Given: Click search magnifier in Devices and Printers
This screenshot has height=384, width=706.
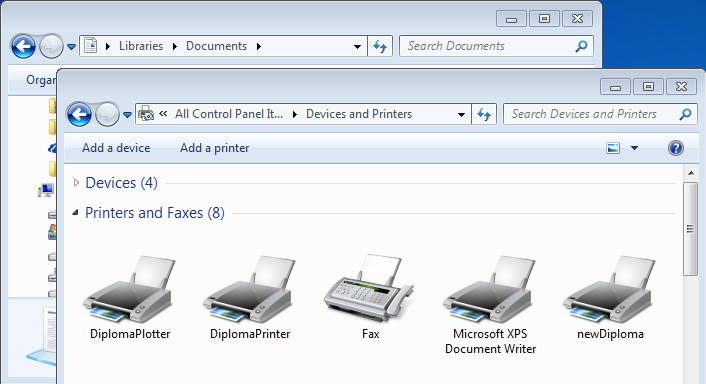Looking at the screenshot, I should (x=685, y=114).
